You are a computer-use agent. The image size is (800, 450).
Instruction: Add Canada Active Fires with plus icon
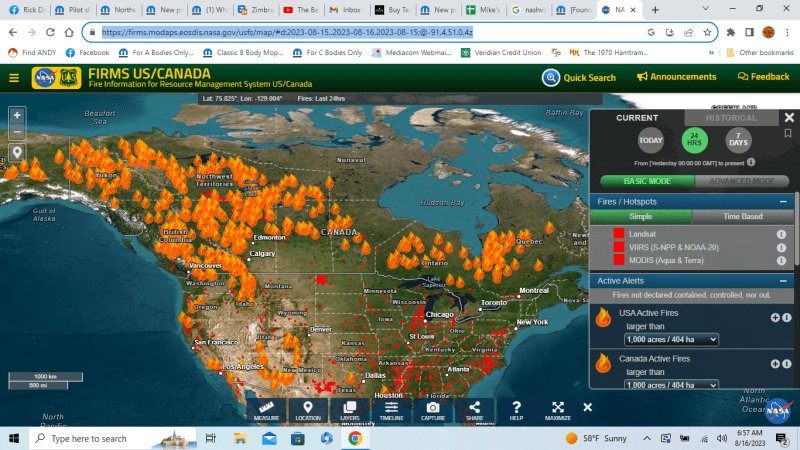tap(775, 364)
